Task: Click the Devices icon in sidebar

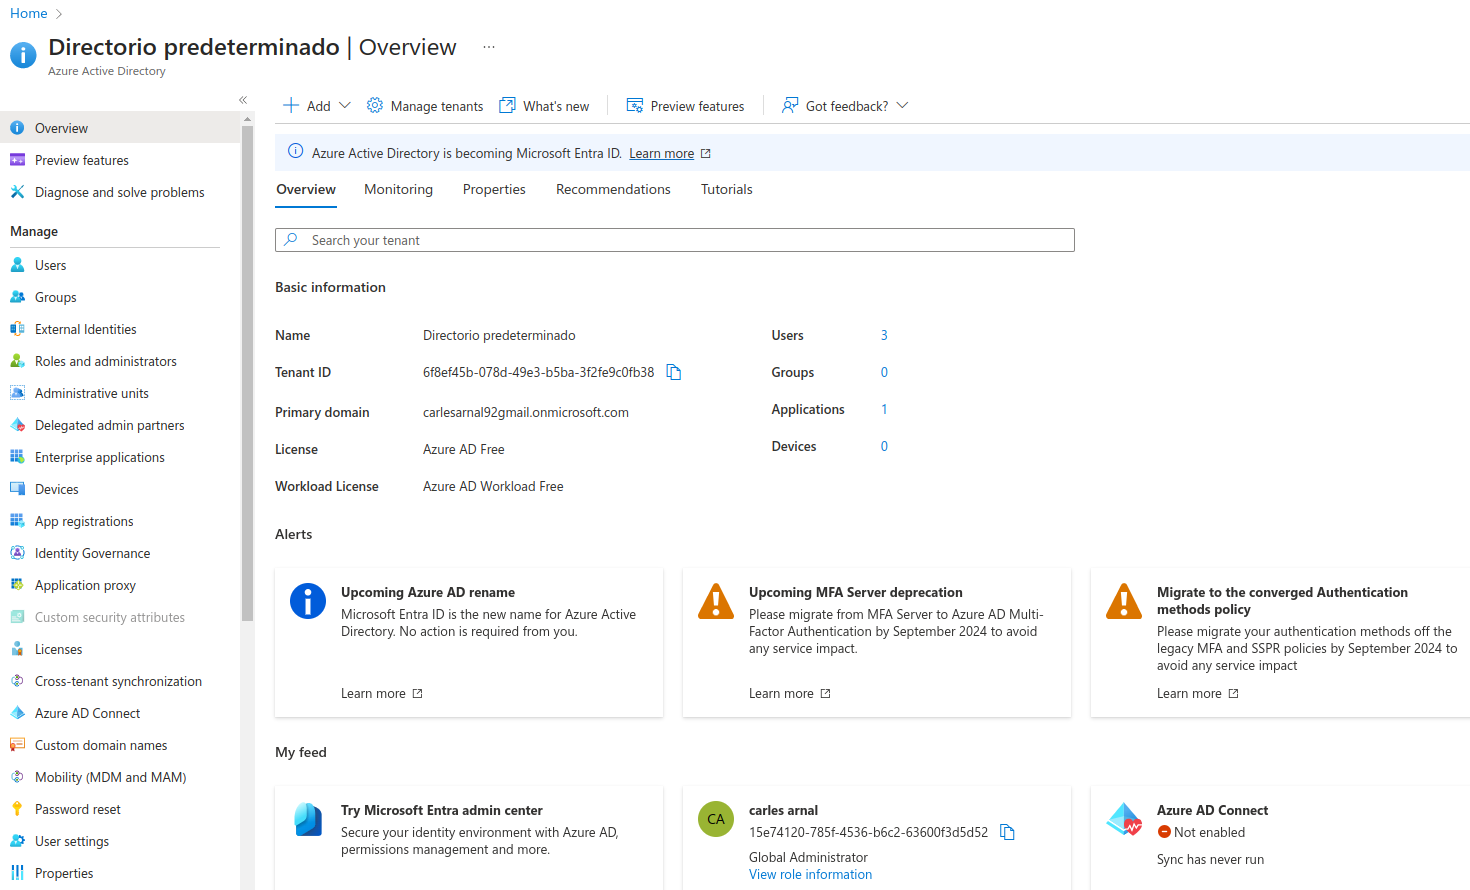Action: (17, 489)
